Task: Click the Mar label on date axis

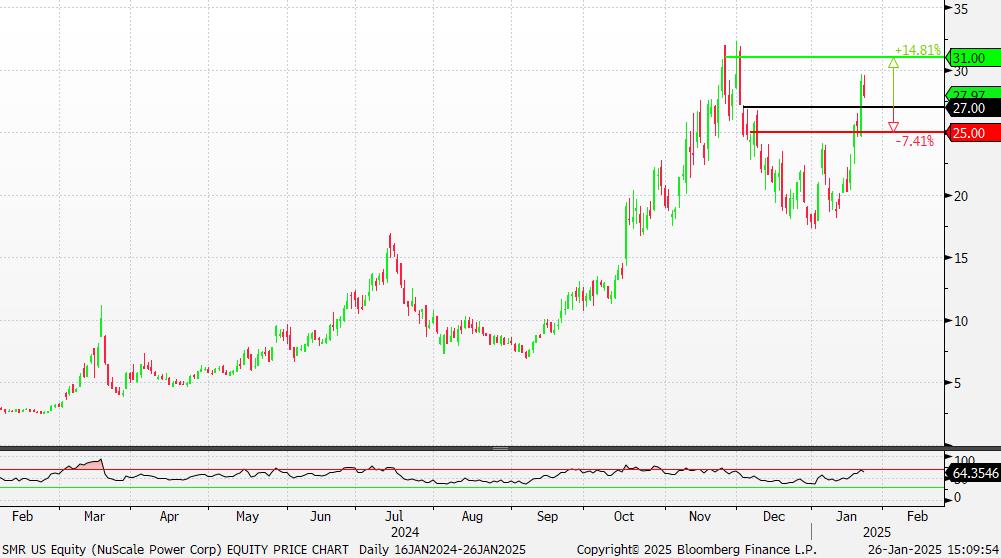Action: click(94, 517)
